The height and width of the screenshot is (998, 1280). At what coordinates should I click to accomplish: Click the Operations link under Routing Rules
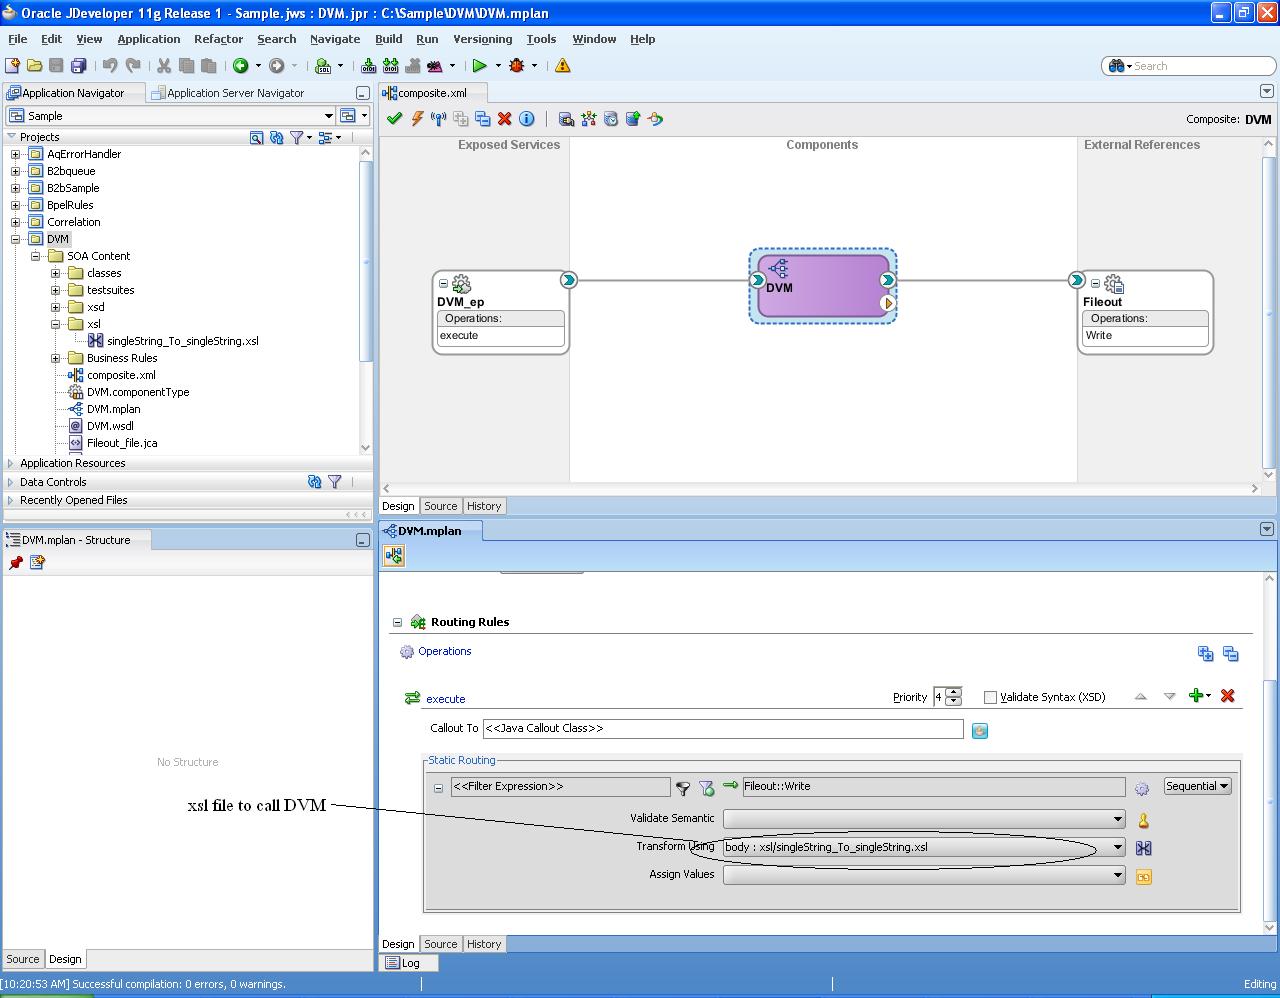click(x=443, y=651)
